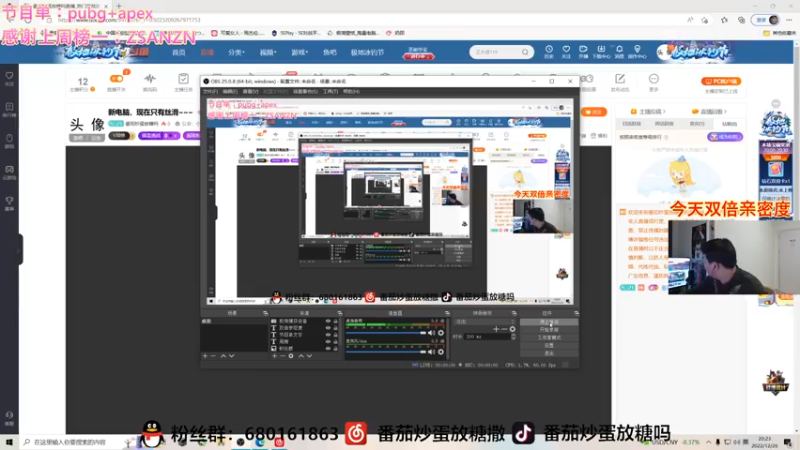Toggle the 直播开关 live switch
This screenshot has height=450, width=800.
point(116,79)
